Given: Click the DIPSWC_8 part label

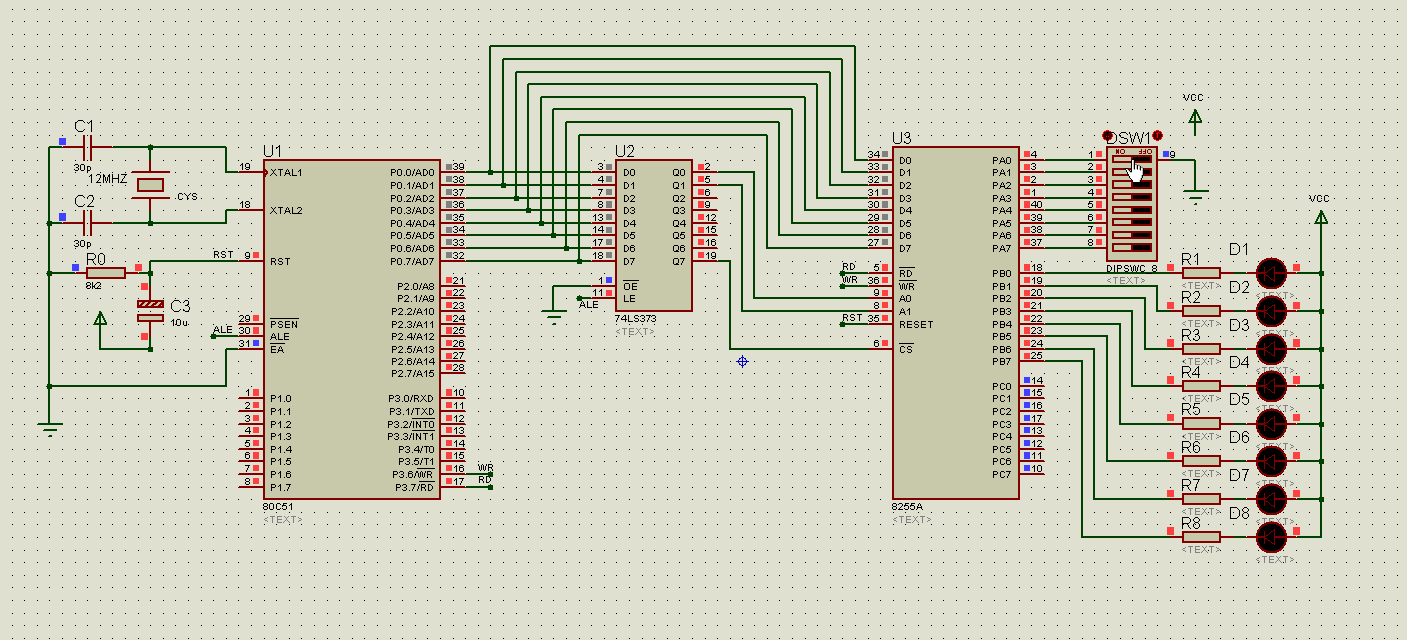Looking at the screenshot, I should [x=1132, y=268].
